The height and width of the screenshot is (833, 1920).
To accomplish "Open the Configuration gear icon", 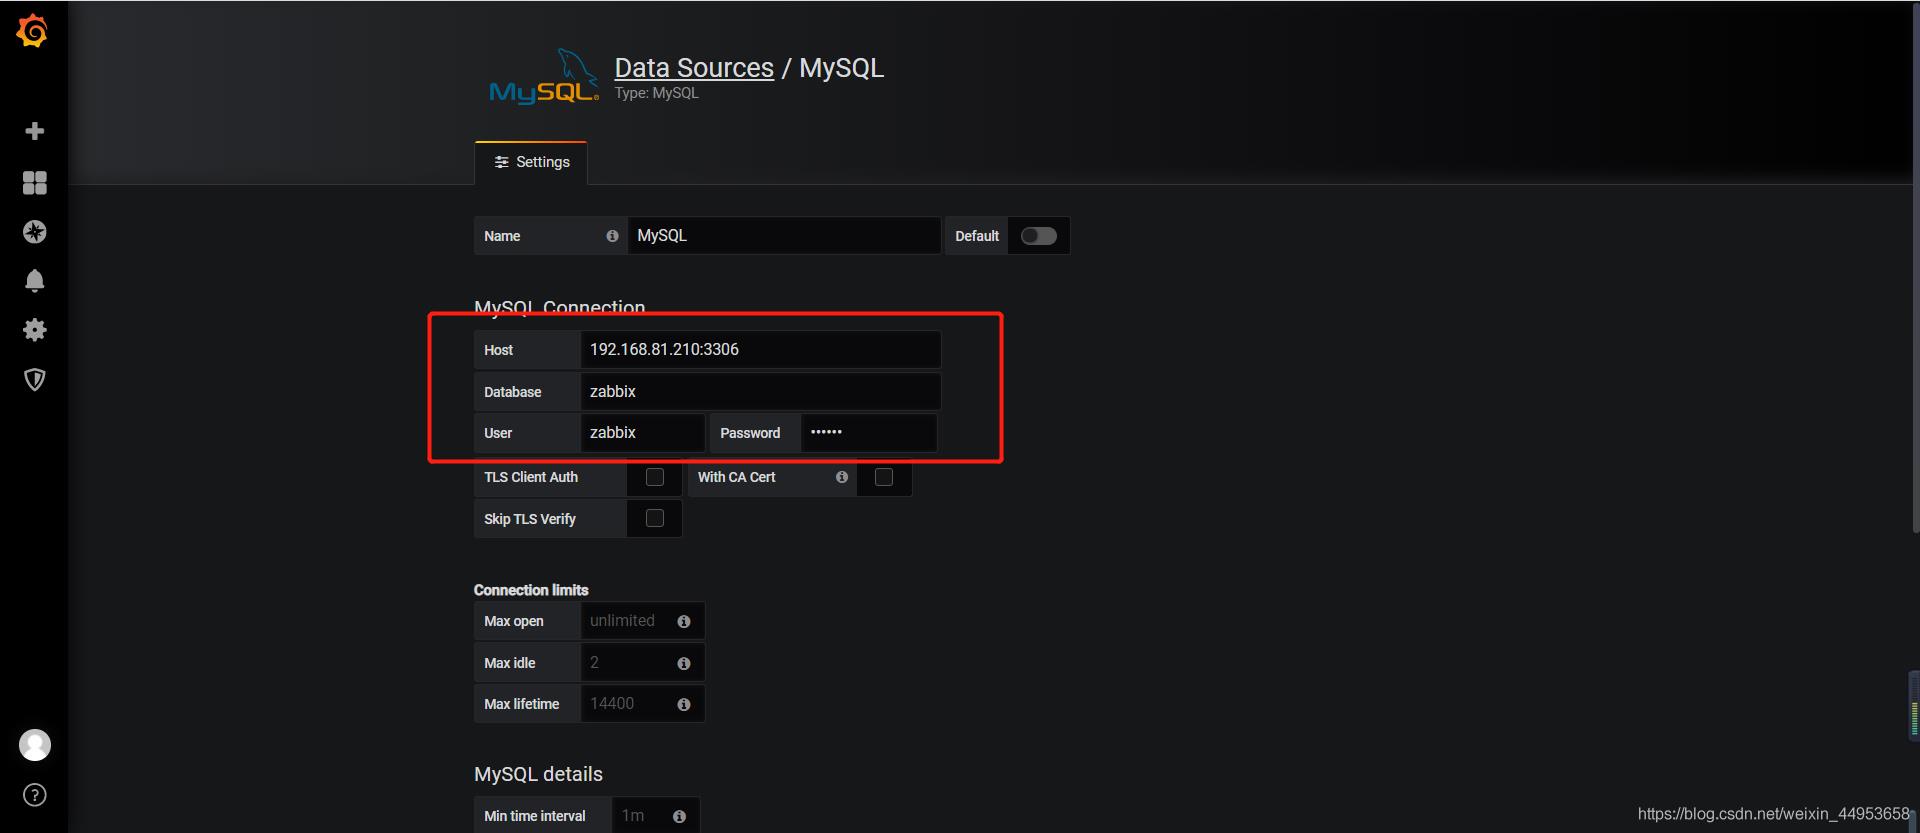I will pyautogui.click(x=34, y=330).
